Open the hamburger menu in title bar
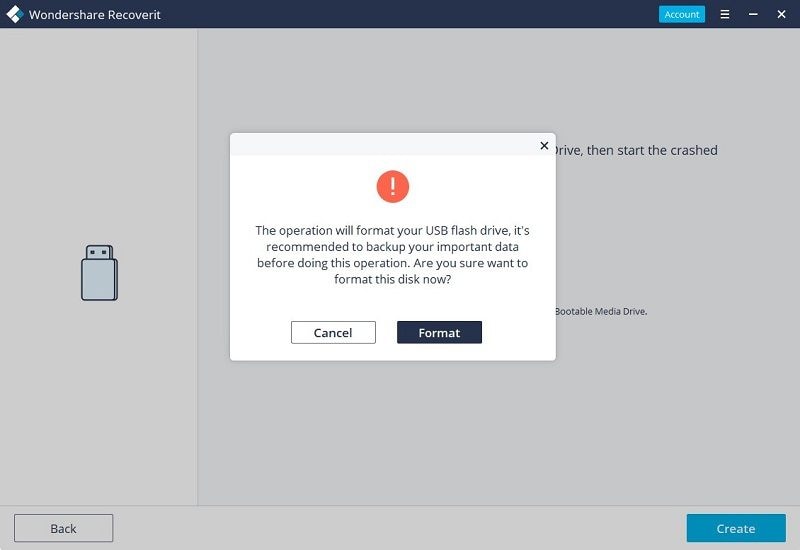Viewport: 800px width, 550px height. tap(724, 14)
